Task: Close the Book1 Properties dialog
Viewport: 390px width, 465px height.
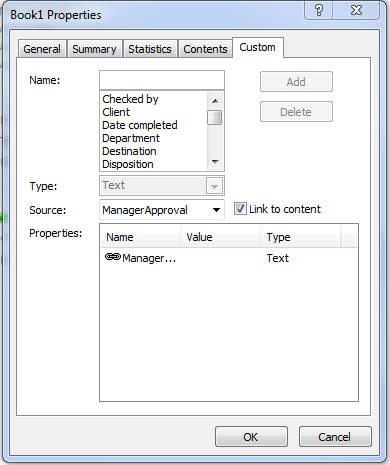Action: coord(356,11)
